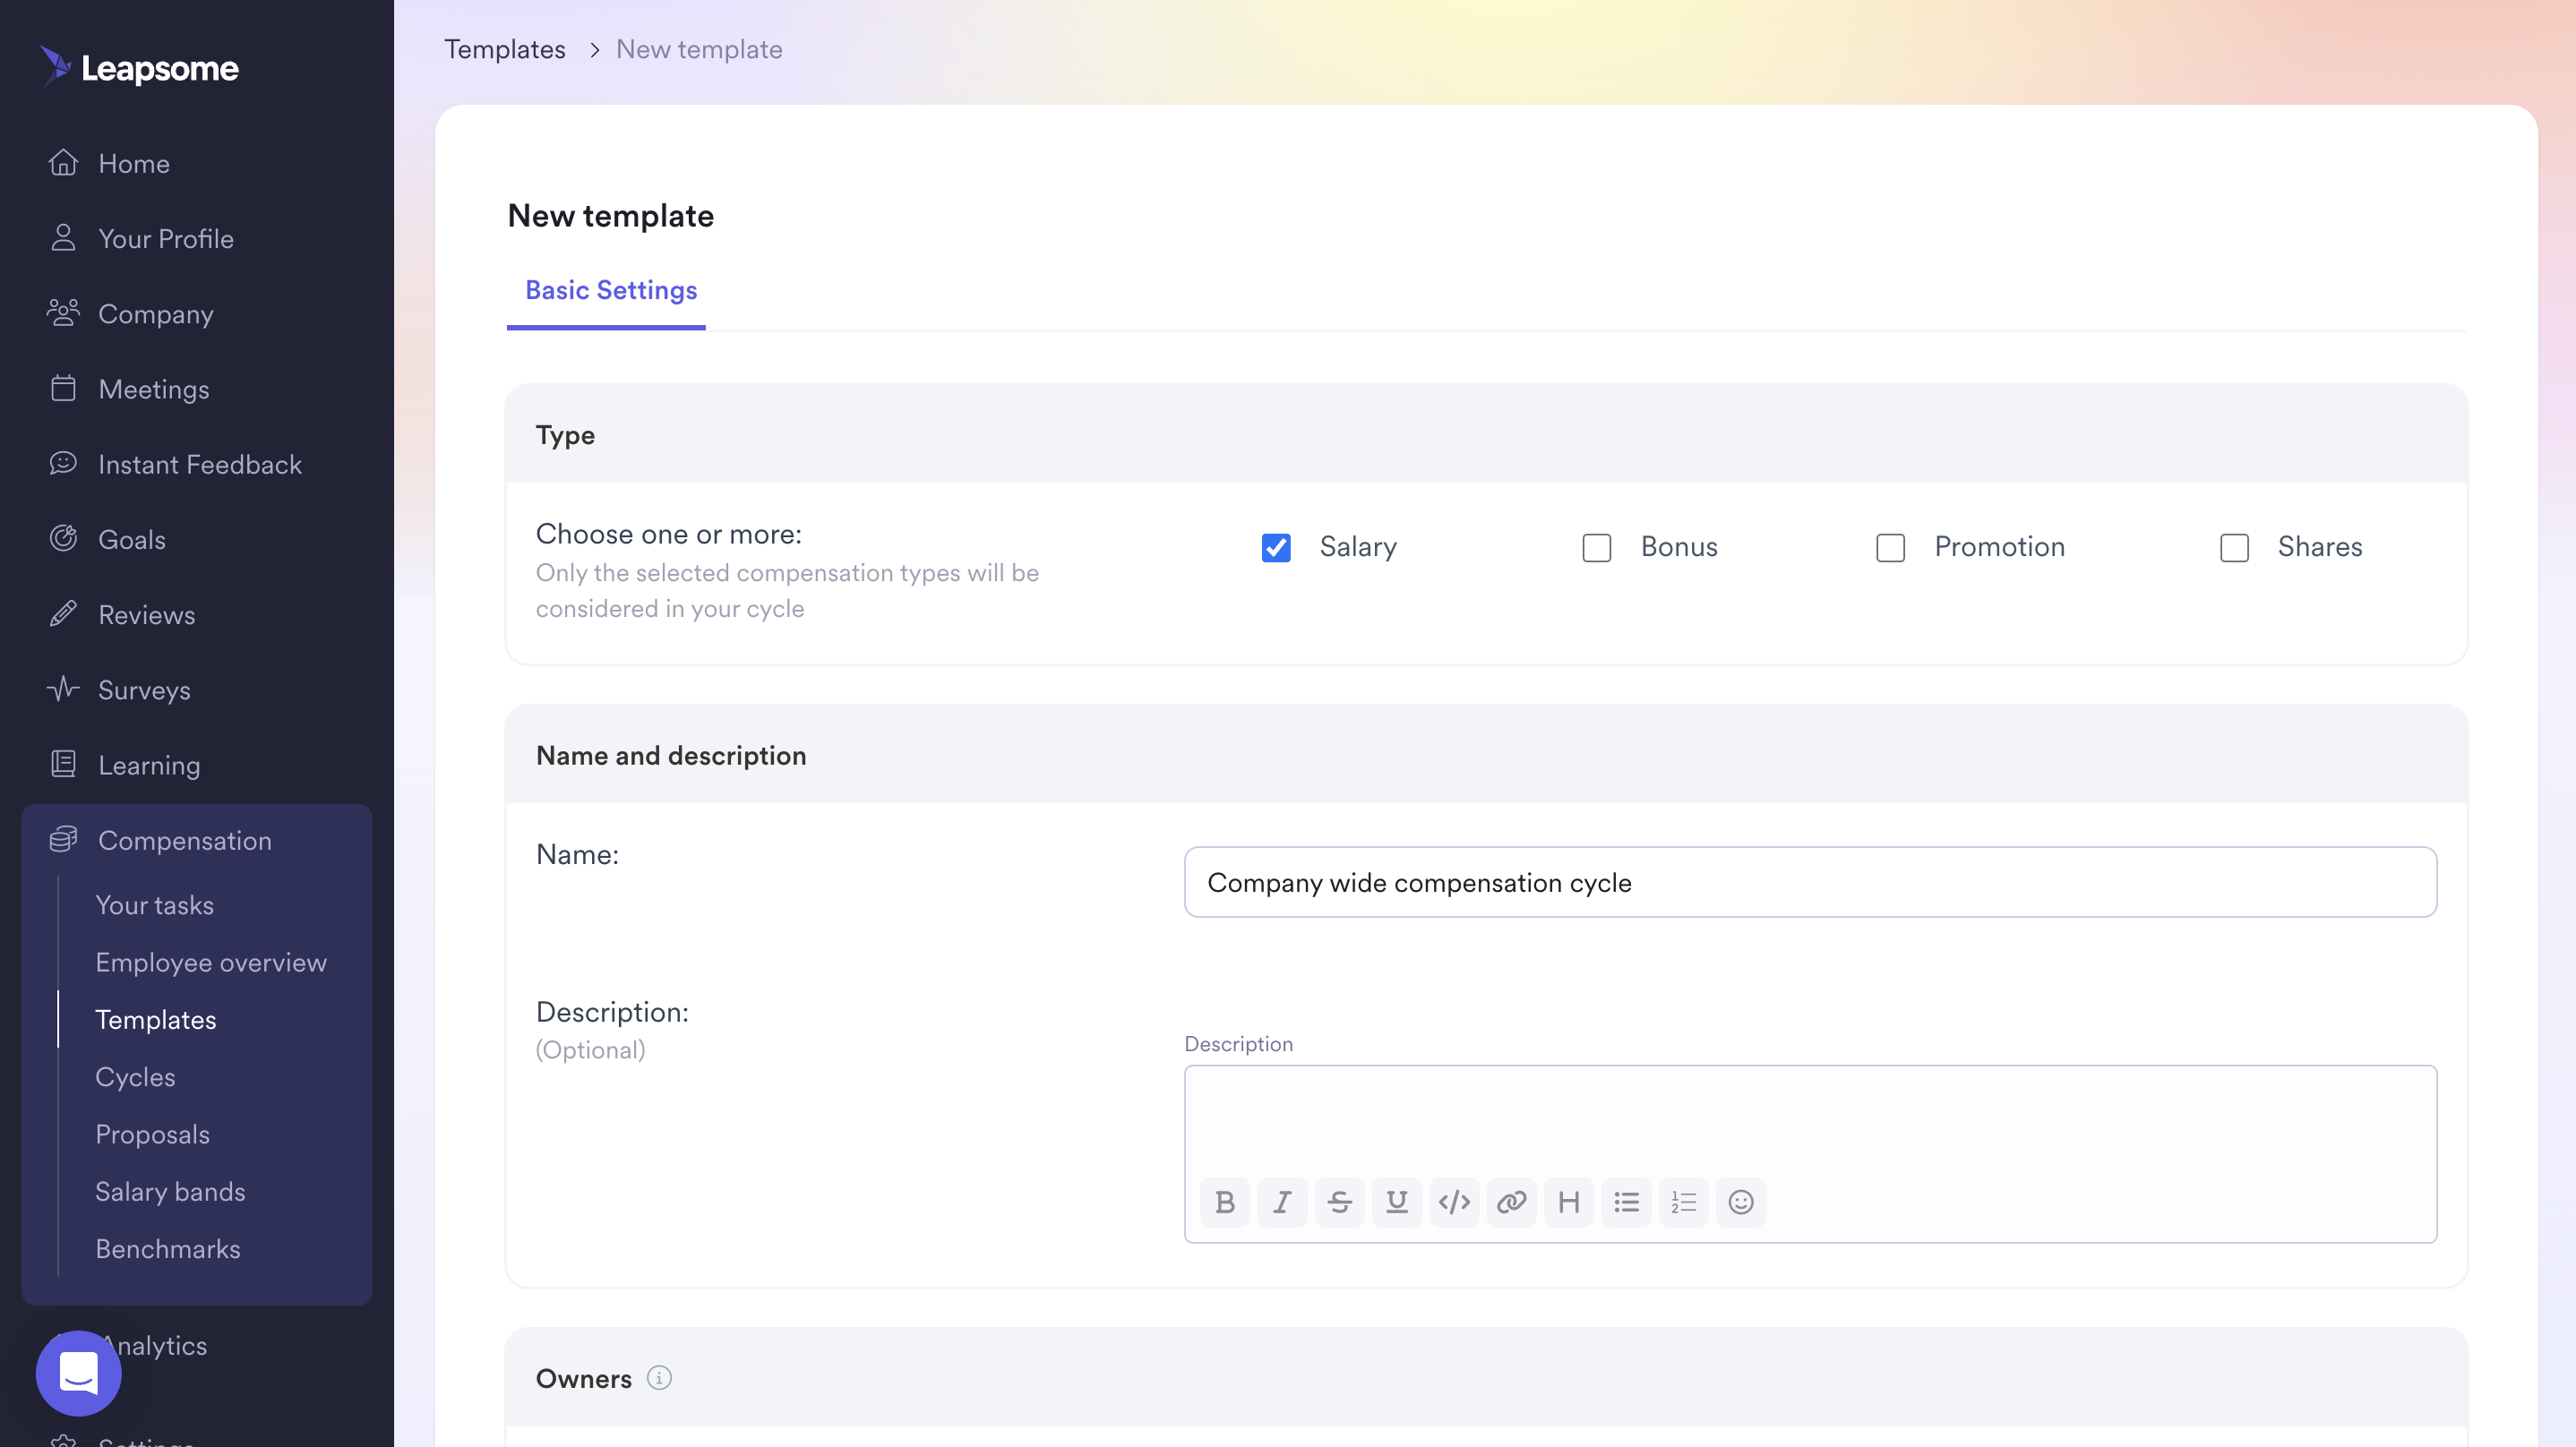Open Salary bands under Compensation
The width and height of the screenshot is (2576, 1447).
170,1191
